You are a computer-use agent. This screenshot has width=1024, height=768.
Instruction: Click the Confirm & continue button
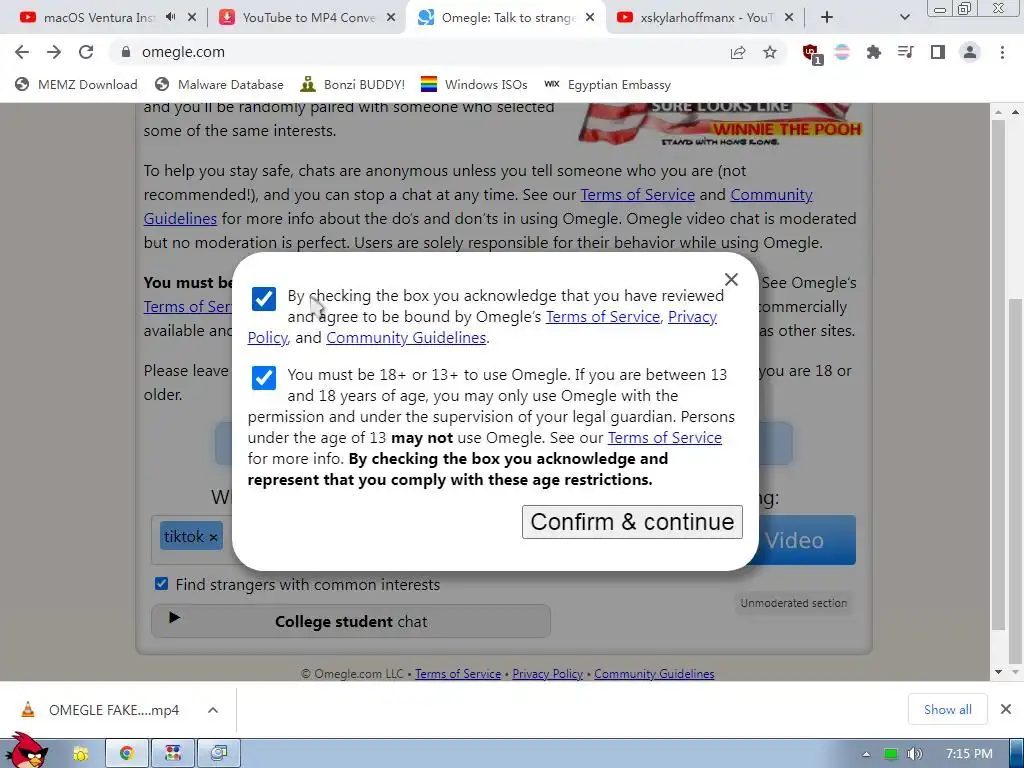632,522
